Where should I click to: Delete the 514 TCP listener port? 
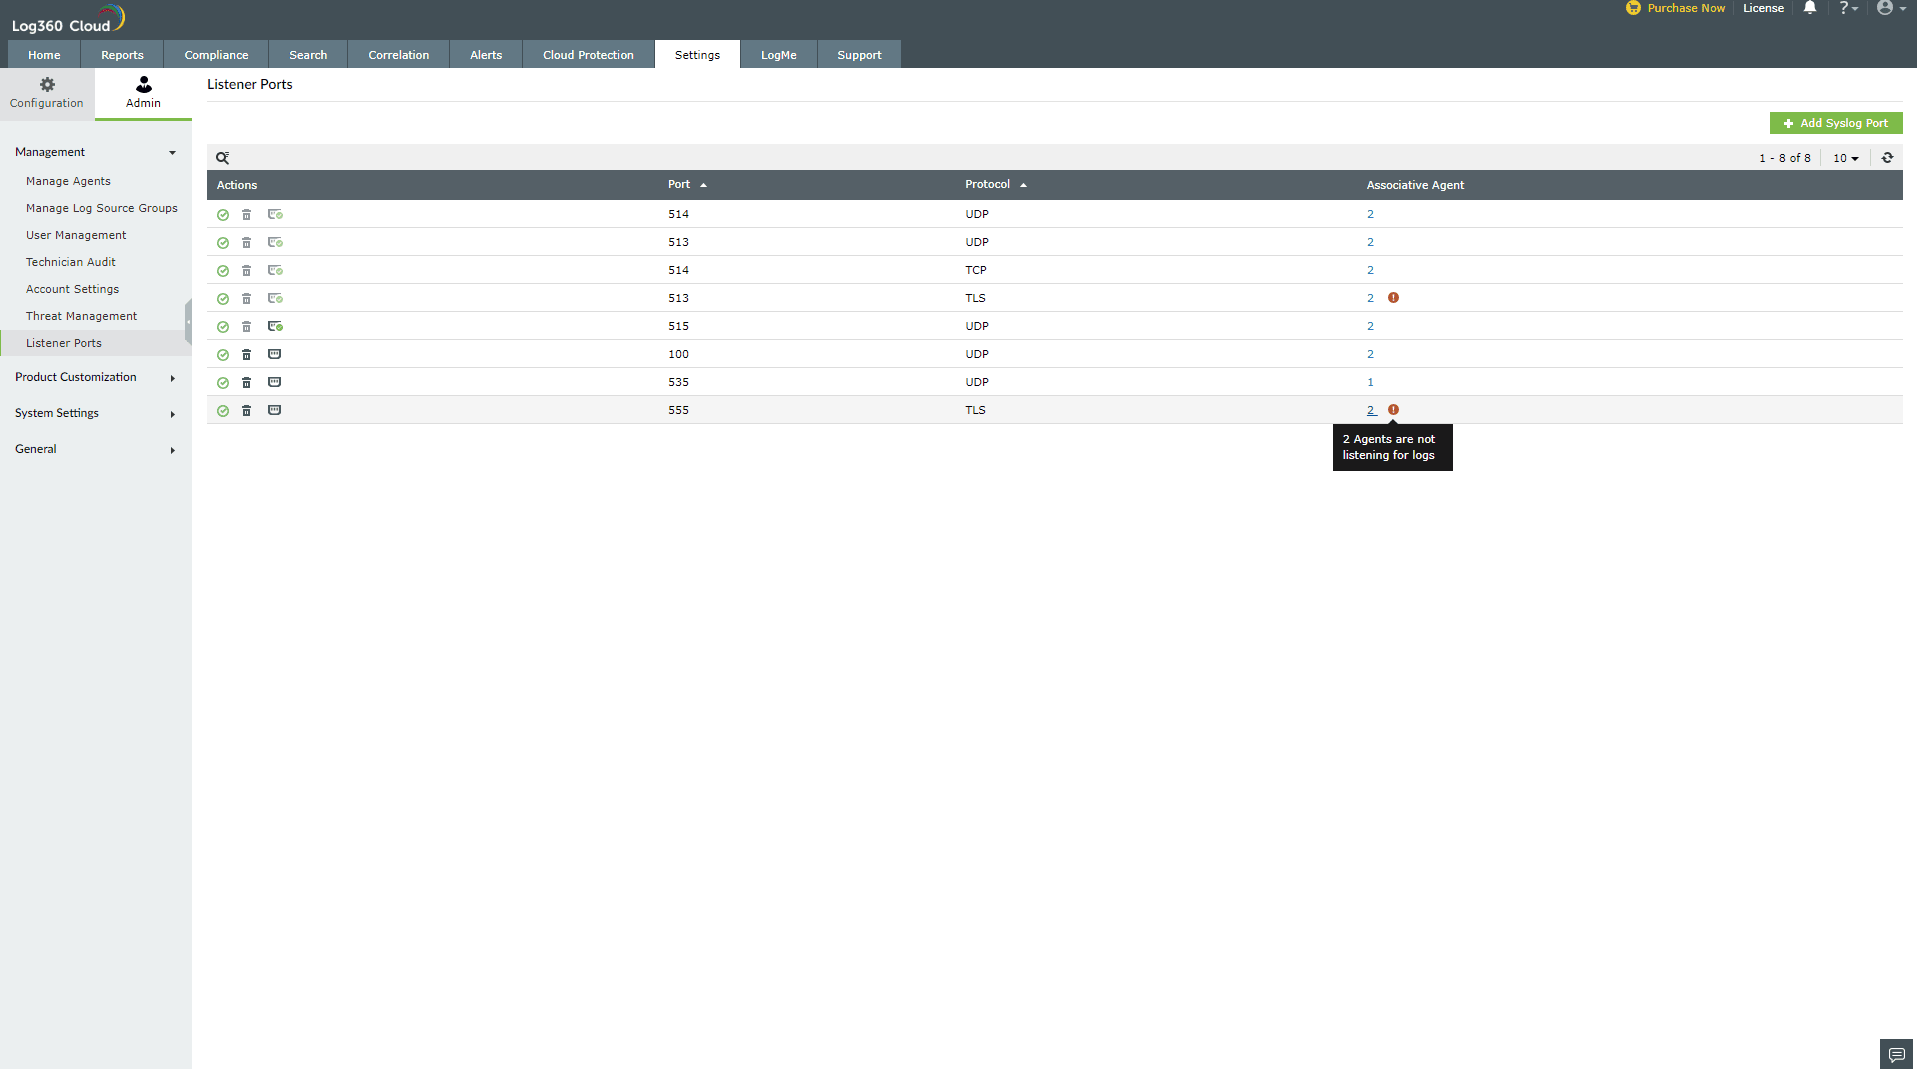click(x=247, y=270)
